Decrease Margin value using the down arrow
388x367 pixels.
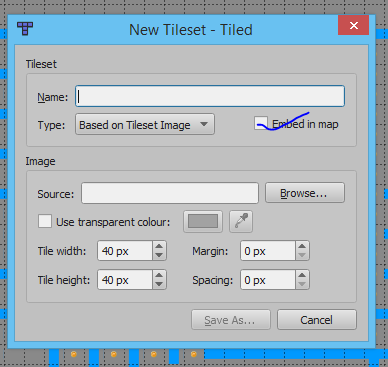click(302, 255)
